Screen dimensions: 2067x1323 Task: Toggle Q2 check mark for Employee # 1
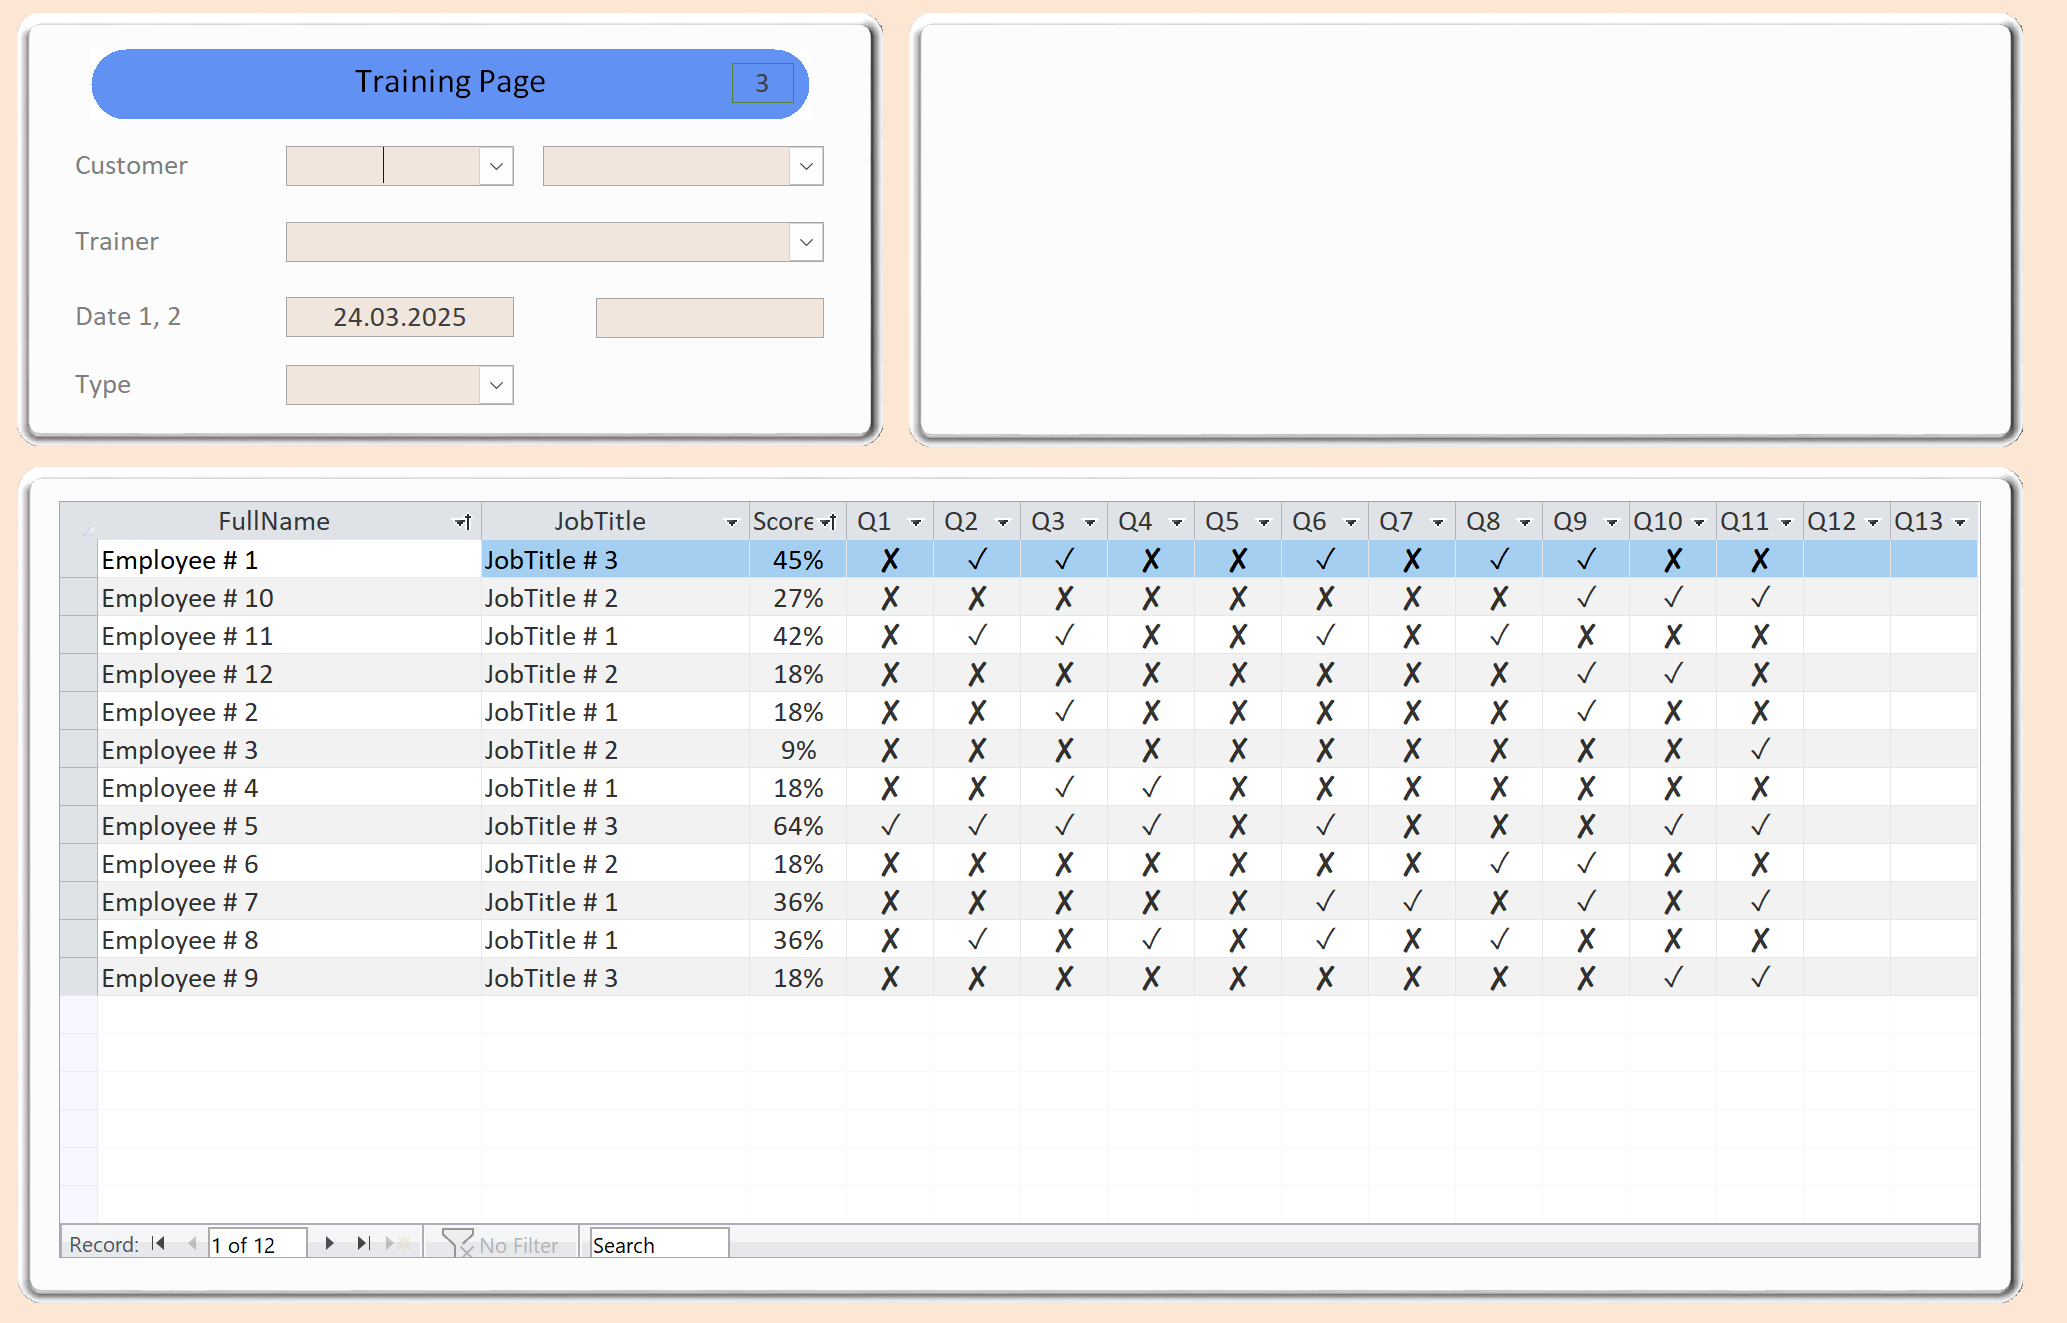[977, 560]
